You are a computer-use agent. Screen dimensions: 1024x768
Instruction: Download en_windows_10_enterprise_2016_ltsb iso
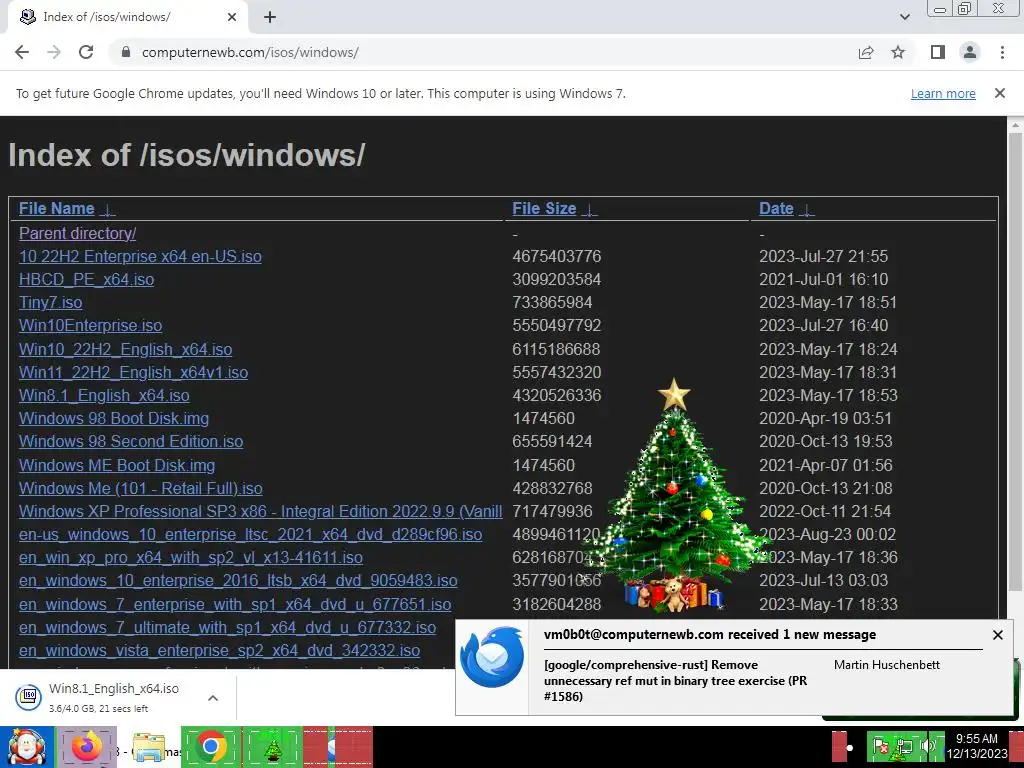(x=238, y=580)
